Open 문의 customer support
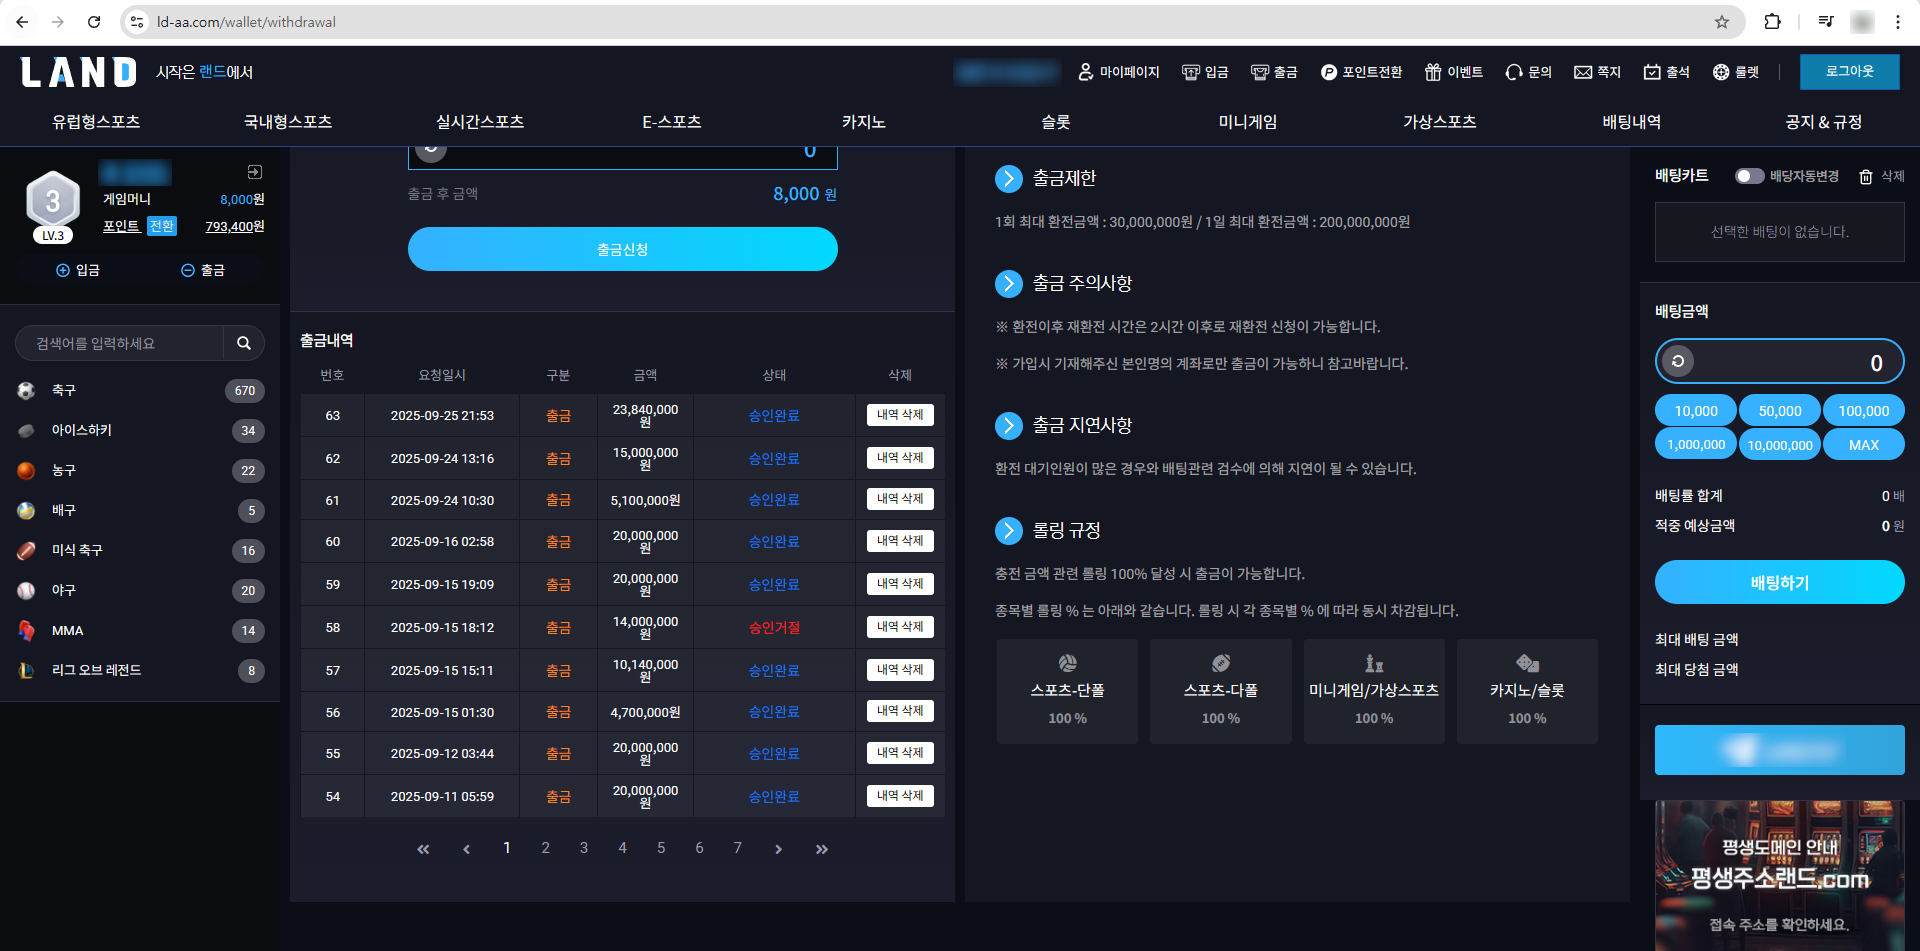 coord(1529,72)
